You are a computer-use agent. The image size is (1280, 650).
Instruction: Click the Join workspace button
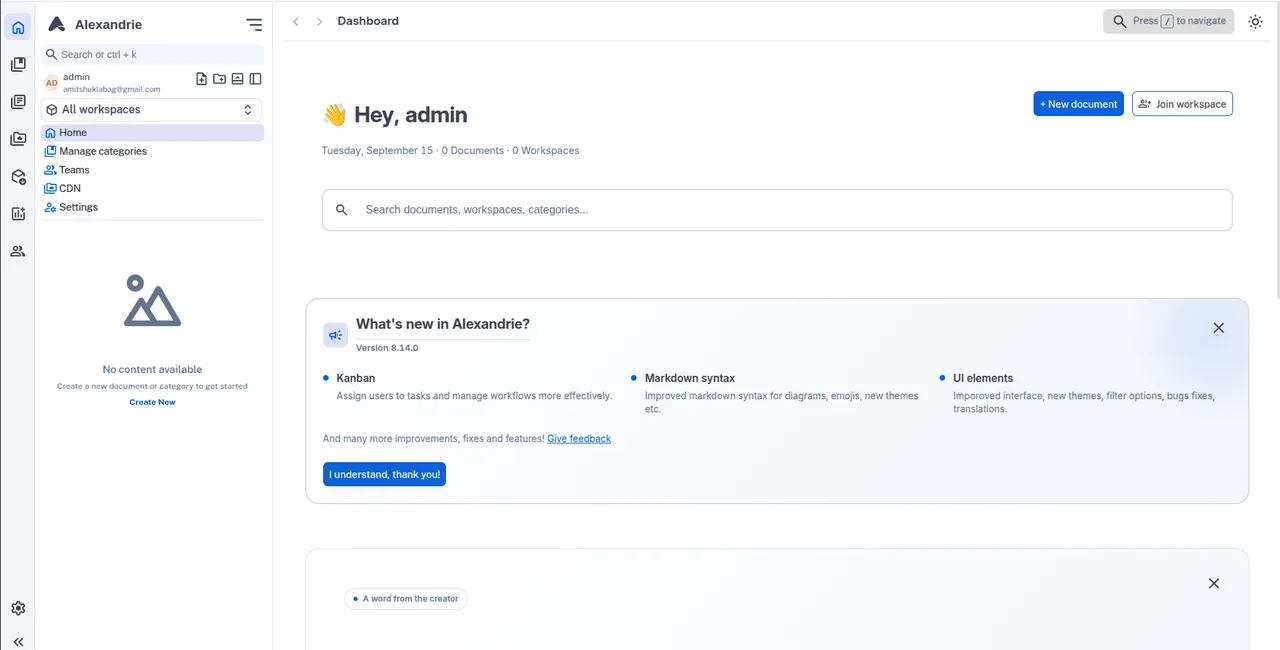tap(1182, 104)
